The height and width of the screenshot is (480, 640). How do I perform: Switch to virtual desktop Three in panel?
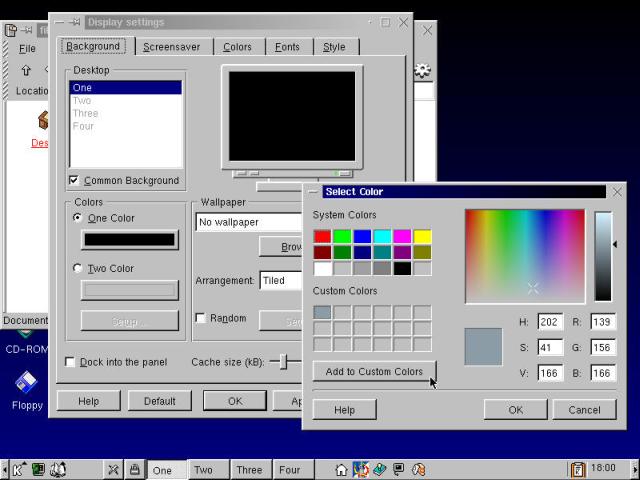pos(249,469)
